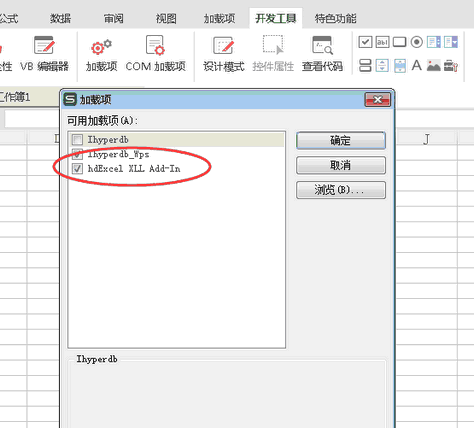Open 查看代码 view code
Viewport: 474px width, 428px height.
pos(322,54)
